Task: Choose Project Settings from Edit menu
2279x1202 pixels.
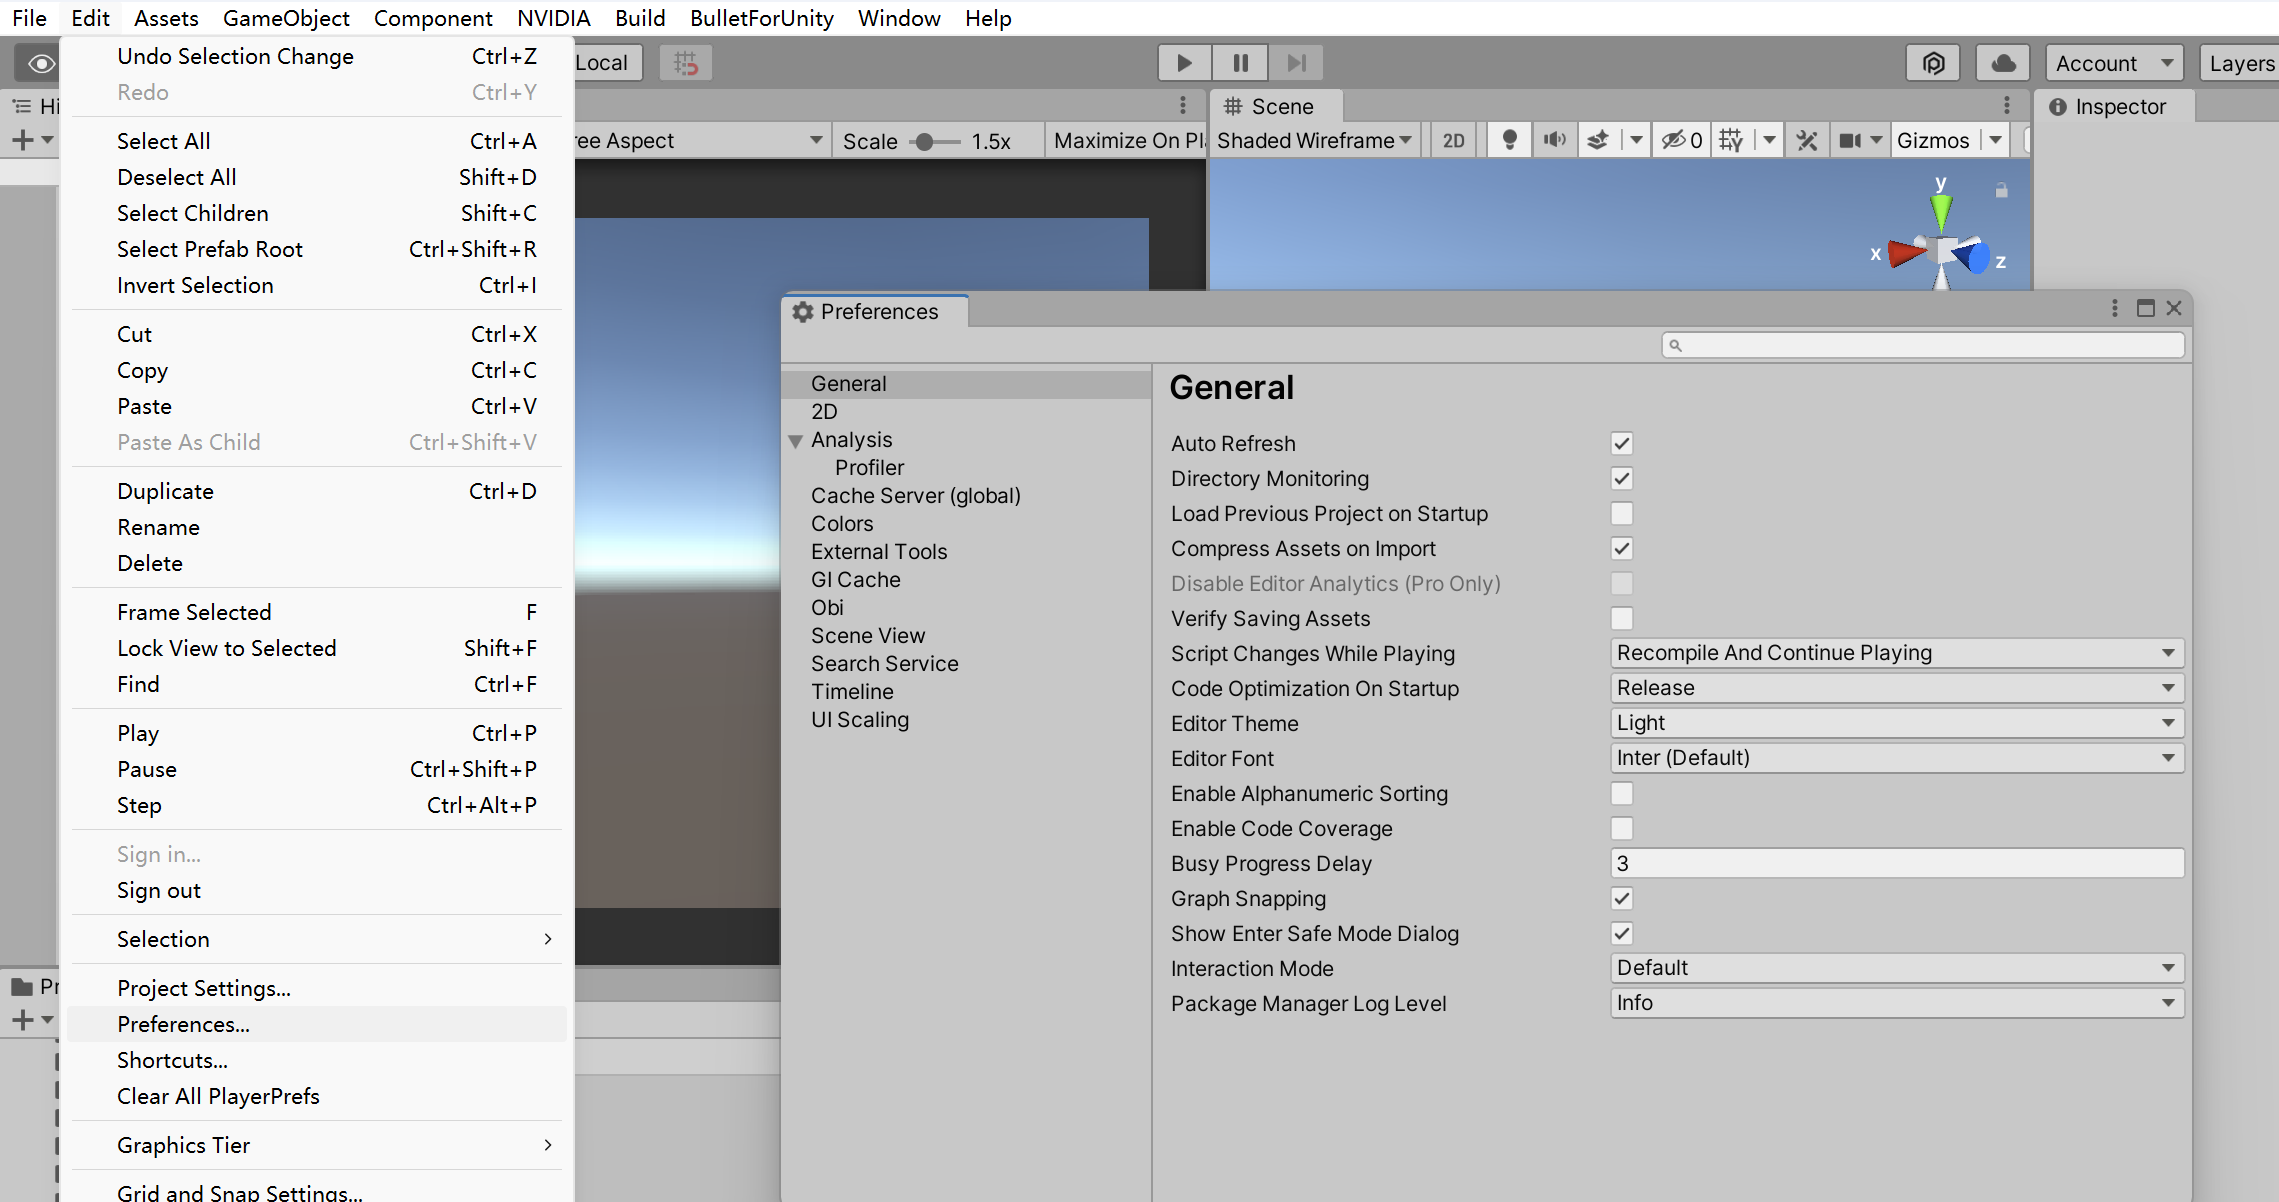Action: [x=204, y=988]
